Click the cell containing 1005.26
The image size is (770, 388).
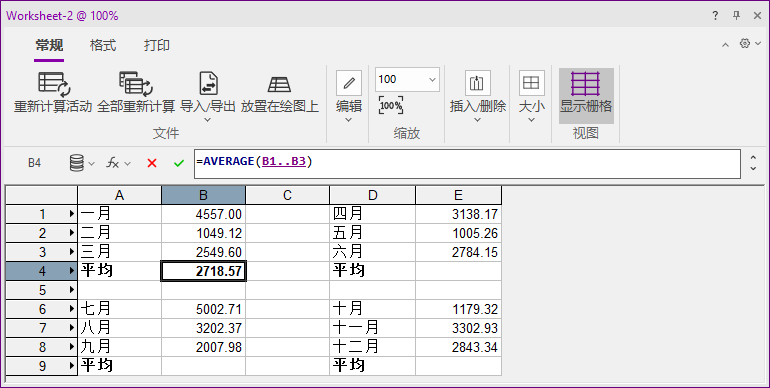458,233
